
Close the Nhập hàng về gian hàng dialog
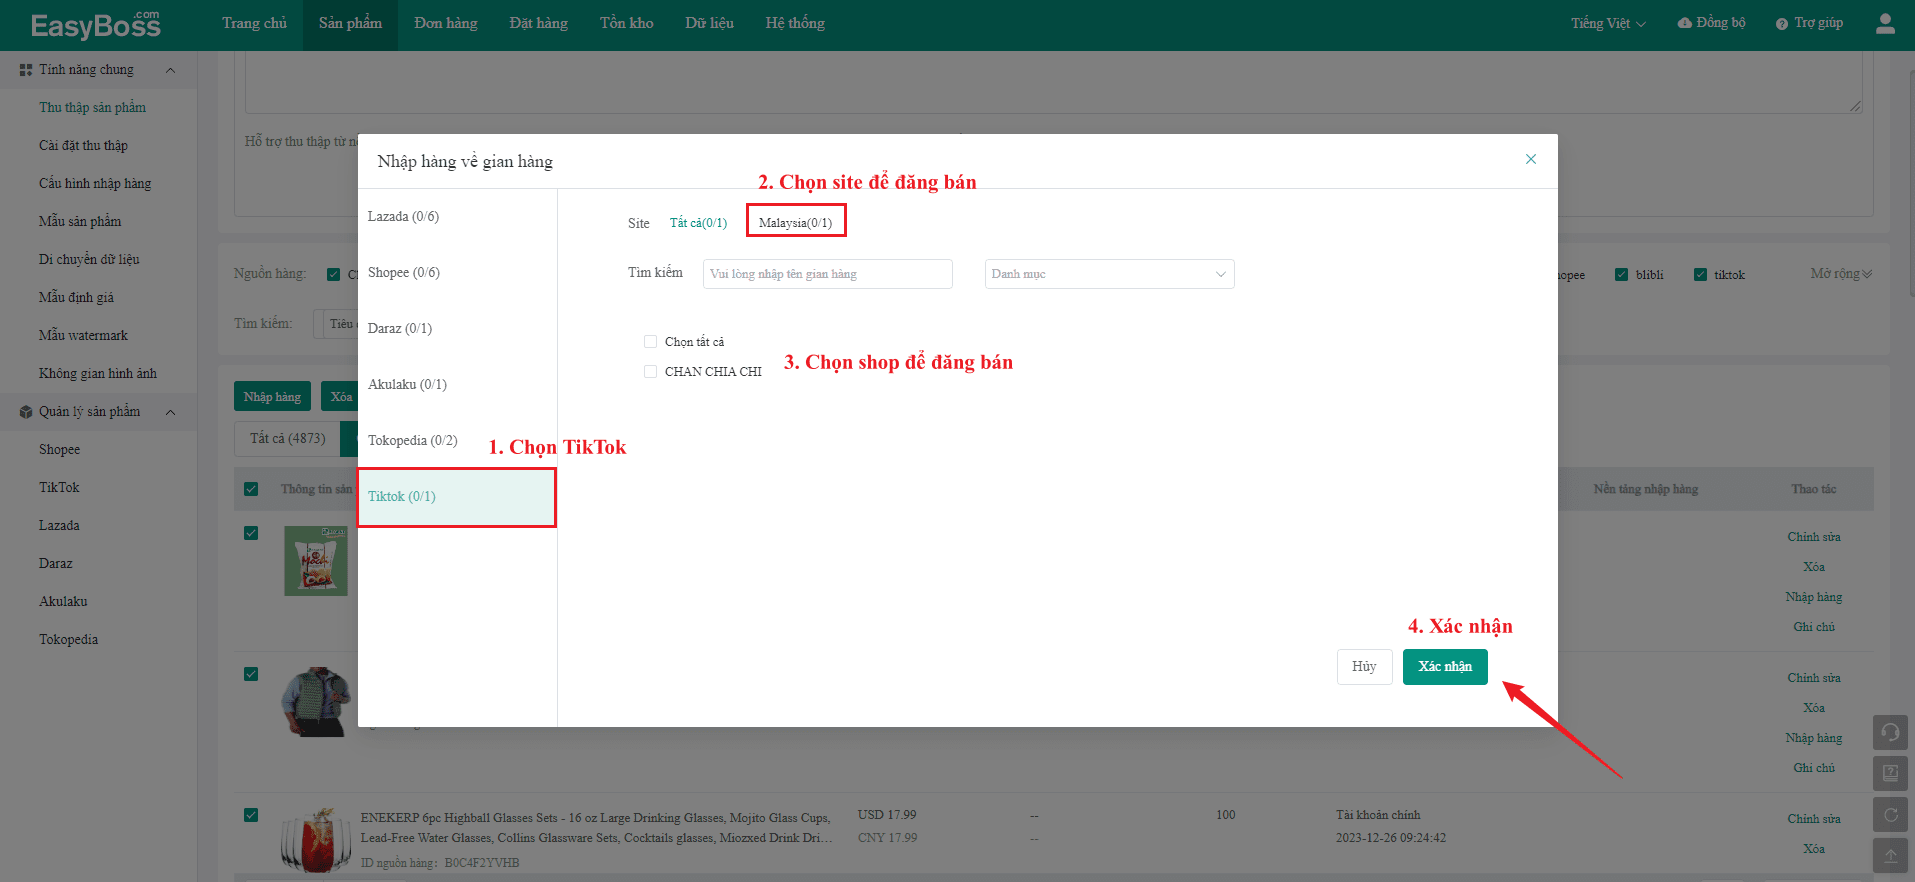click(x=1531, y=159)
